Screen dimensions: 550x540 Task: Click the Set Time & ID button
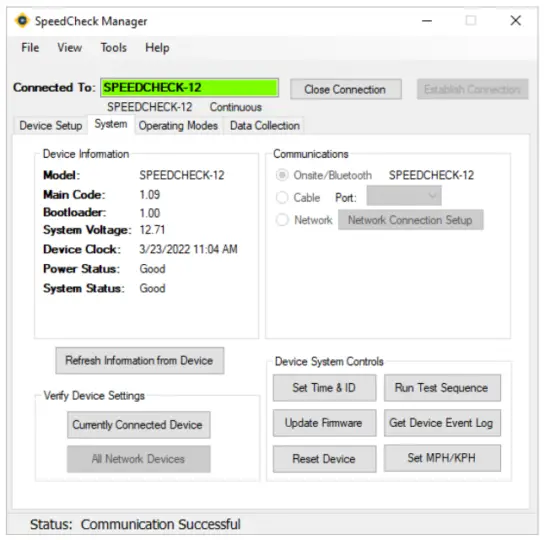(324, 388)
